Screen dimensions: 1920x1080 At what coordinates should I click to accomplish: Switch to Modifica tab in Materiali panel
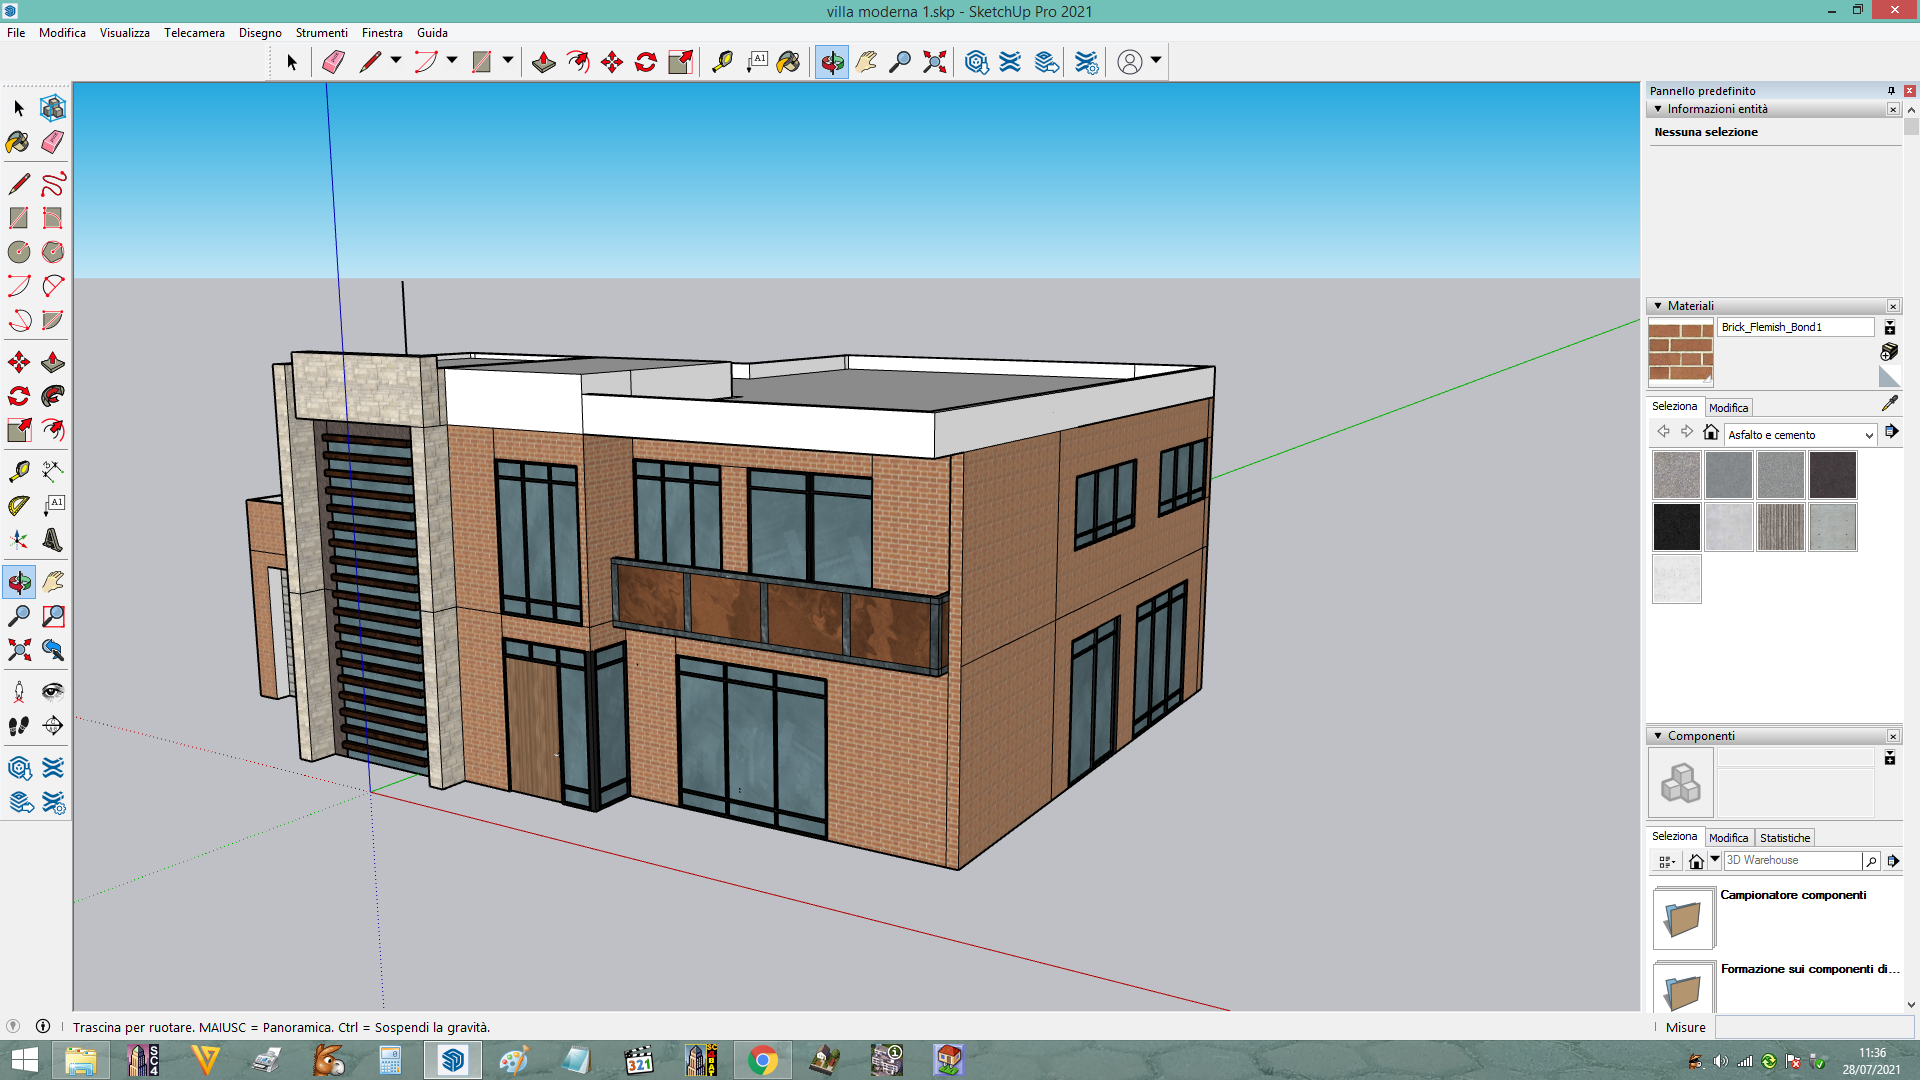tap(1728, 408)
